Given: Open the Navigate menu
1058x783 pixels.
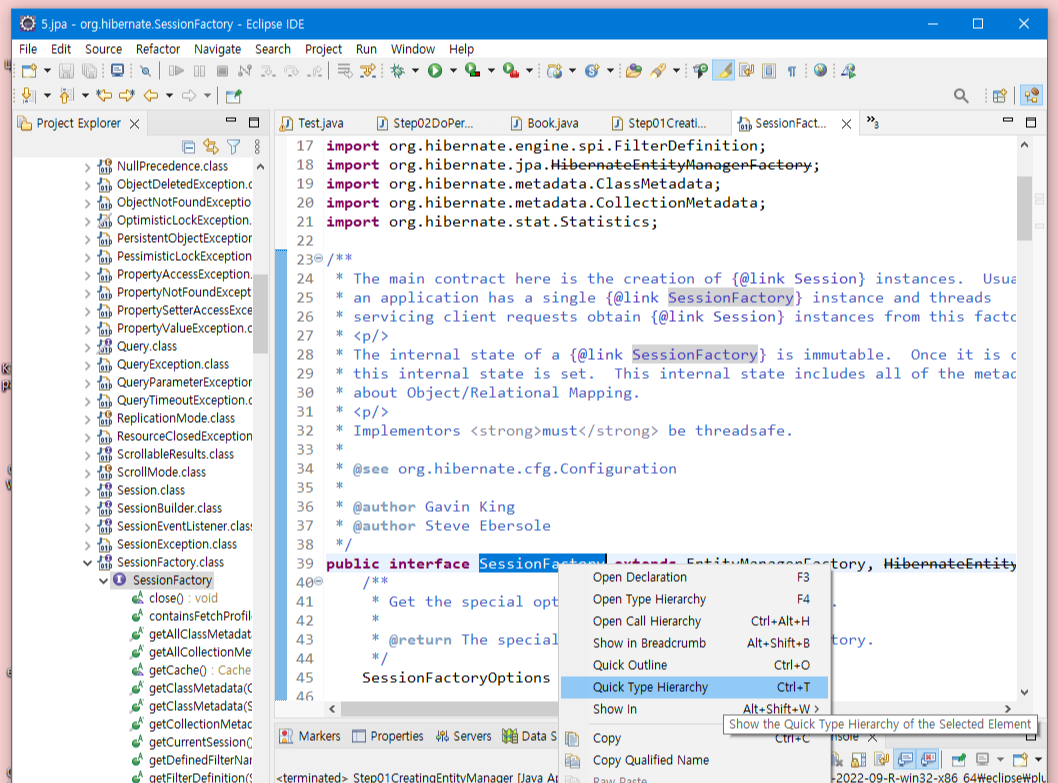Looking at the screenshot, I should pos(217,49).
